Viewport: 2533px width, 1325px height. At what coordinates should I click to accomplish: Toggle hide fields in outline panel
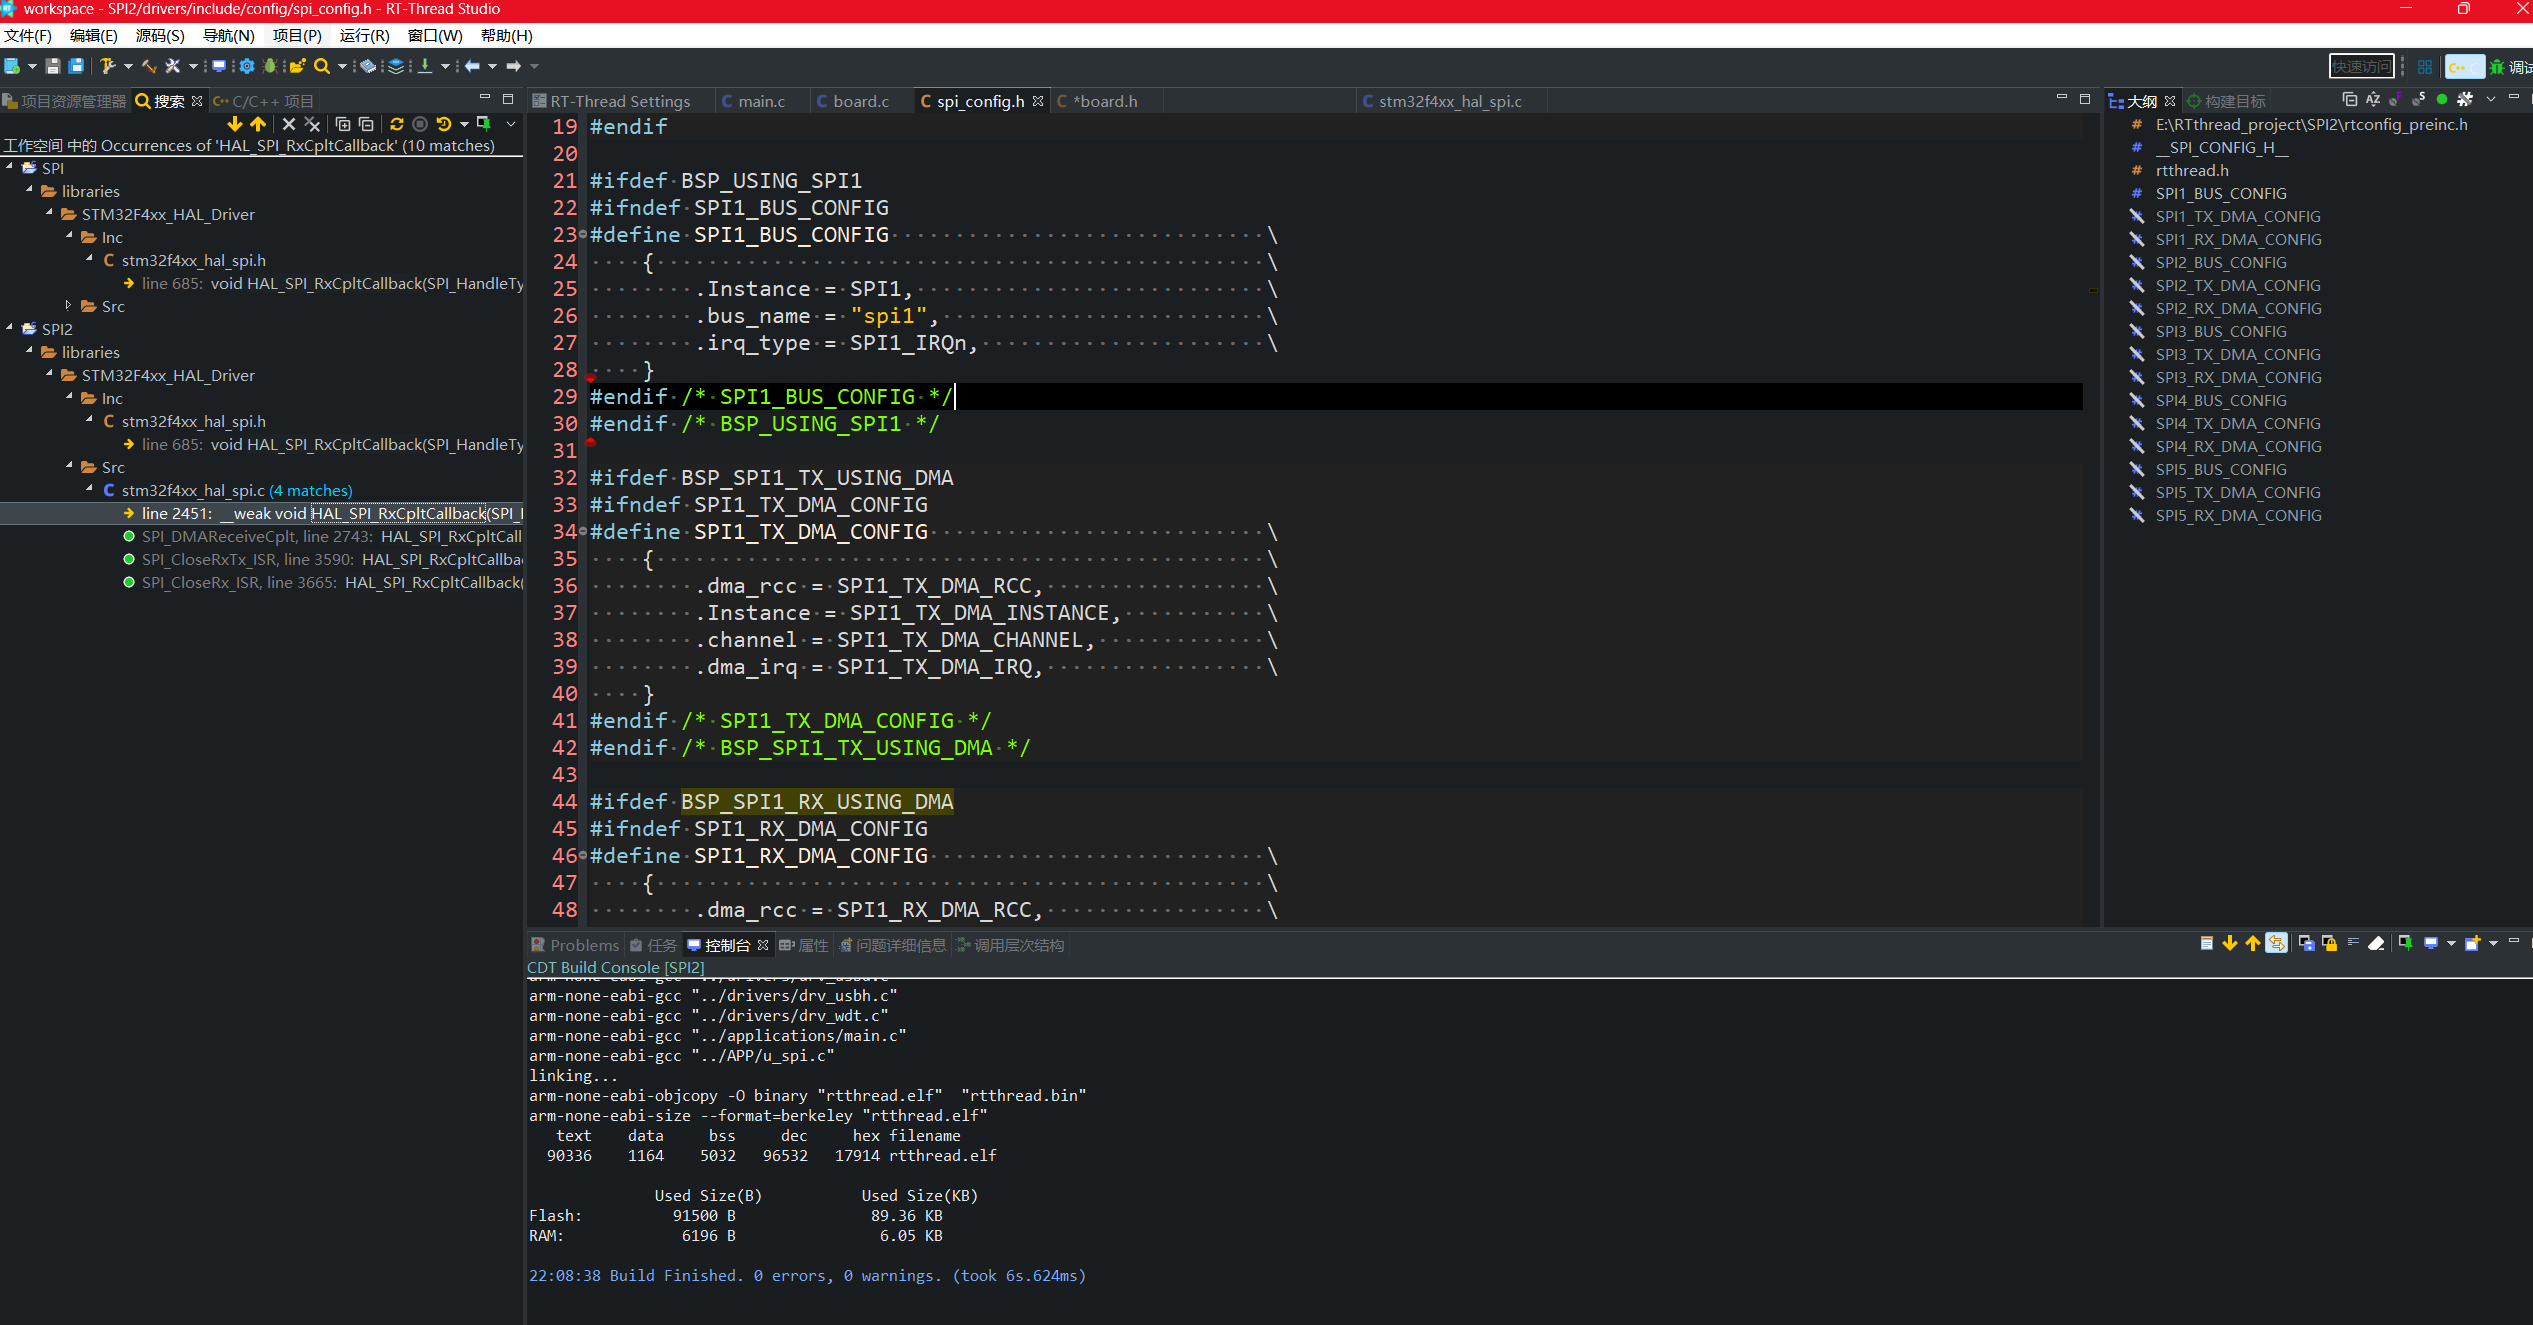point(2395,100)
